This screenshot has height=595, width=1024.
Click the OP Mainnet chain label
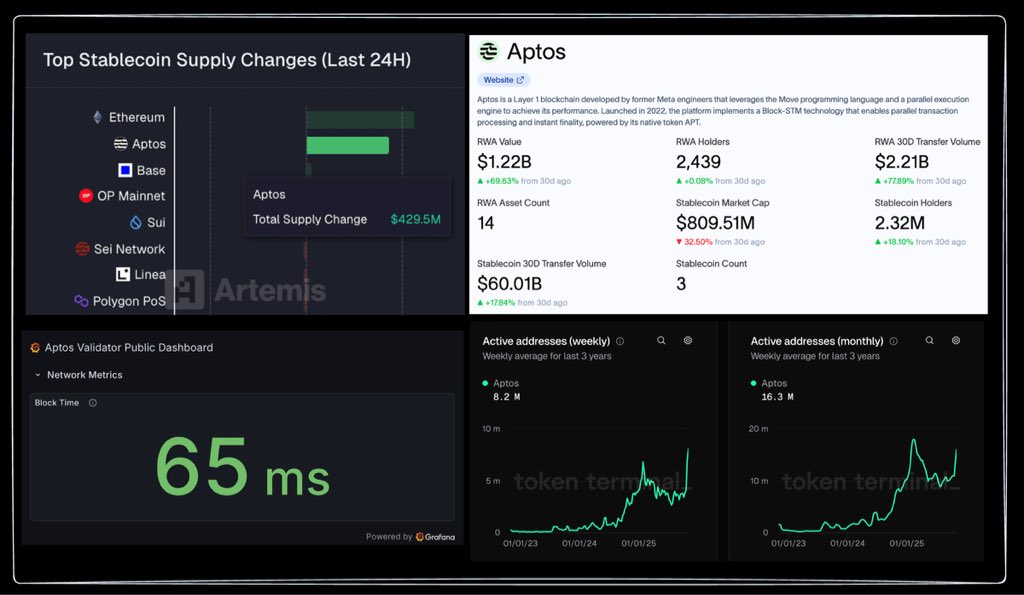(x=131, y=196)
